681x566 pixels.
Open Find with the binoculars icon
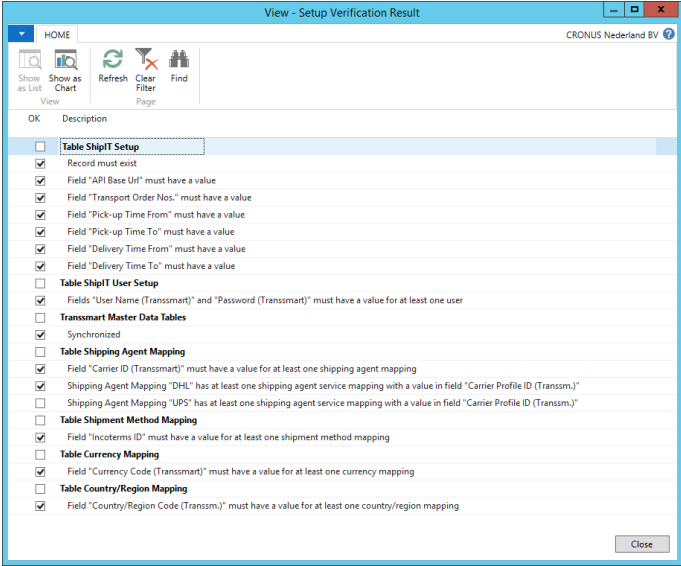pos(179,66)
